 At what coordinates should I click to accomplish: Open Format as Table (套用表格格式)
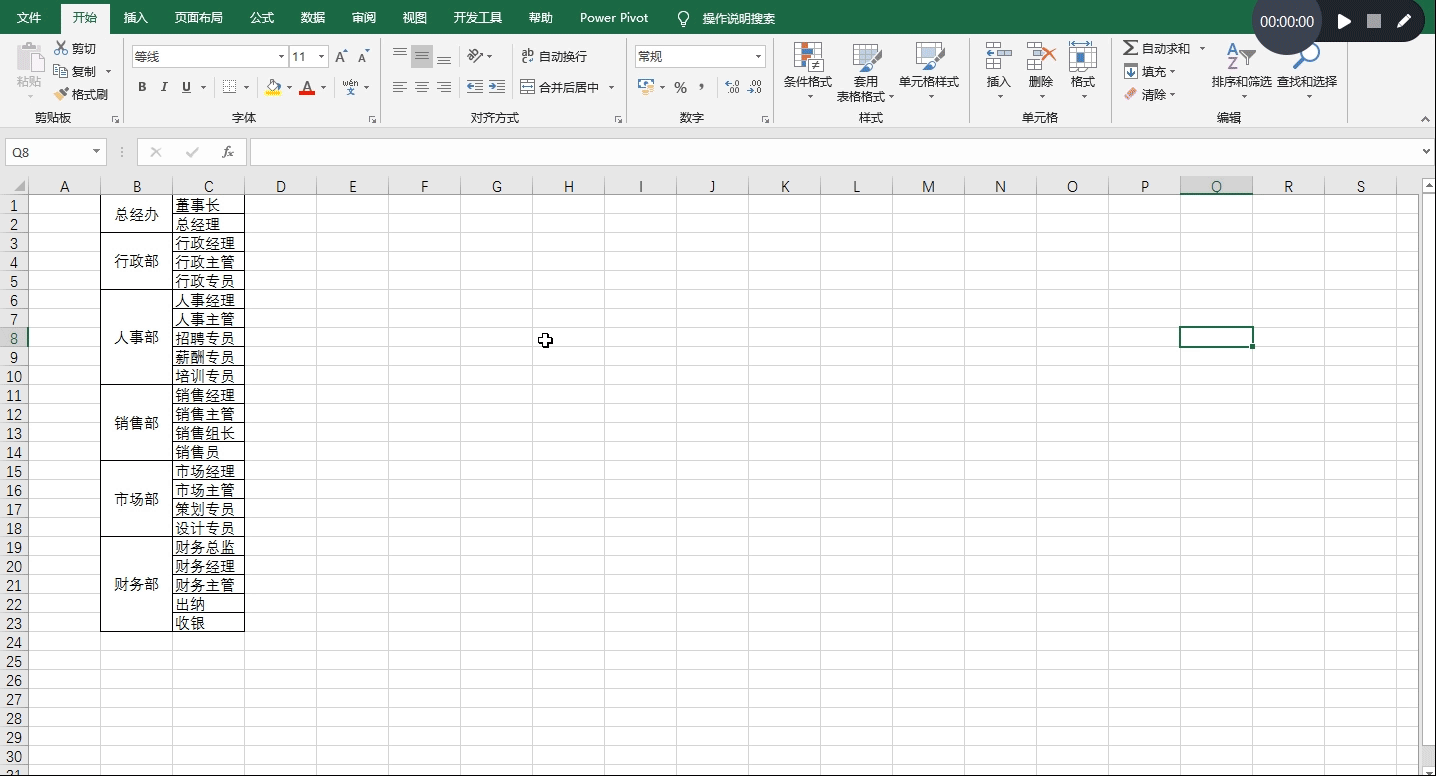[x=866, y=71]
